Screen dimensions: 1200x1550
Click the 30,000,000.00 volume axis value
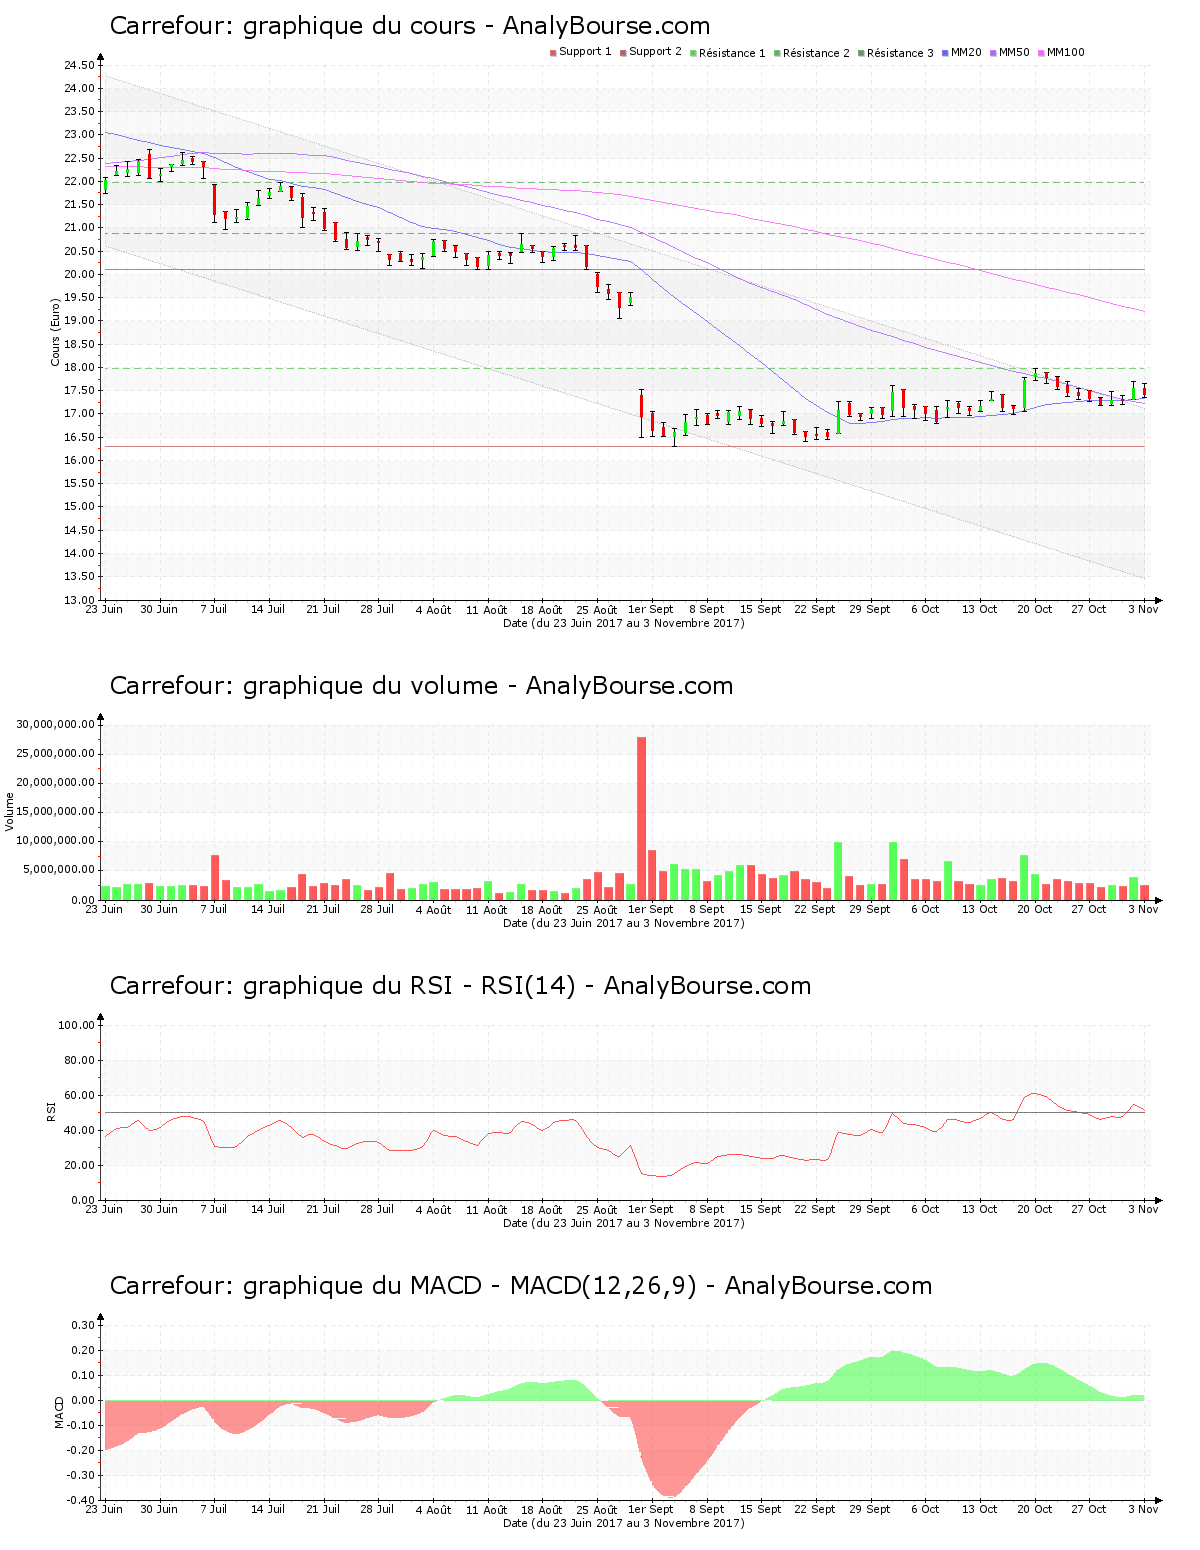[56, 725]
